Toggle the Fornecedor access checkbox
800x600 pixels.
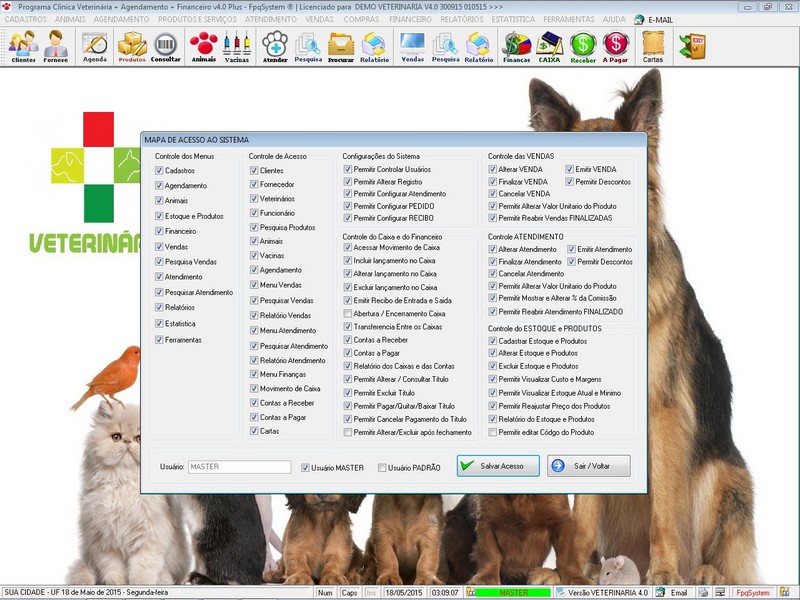pyautogui.click(x=254, y=184)
